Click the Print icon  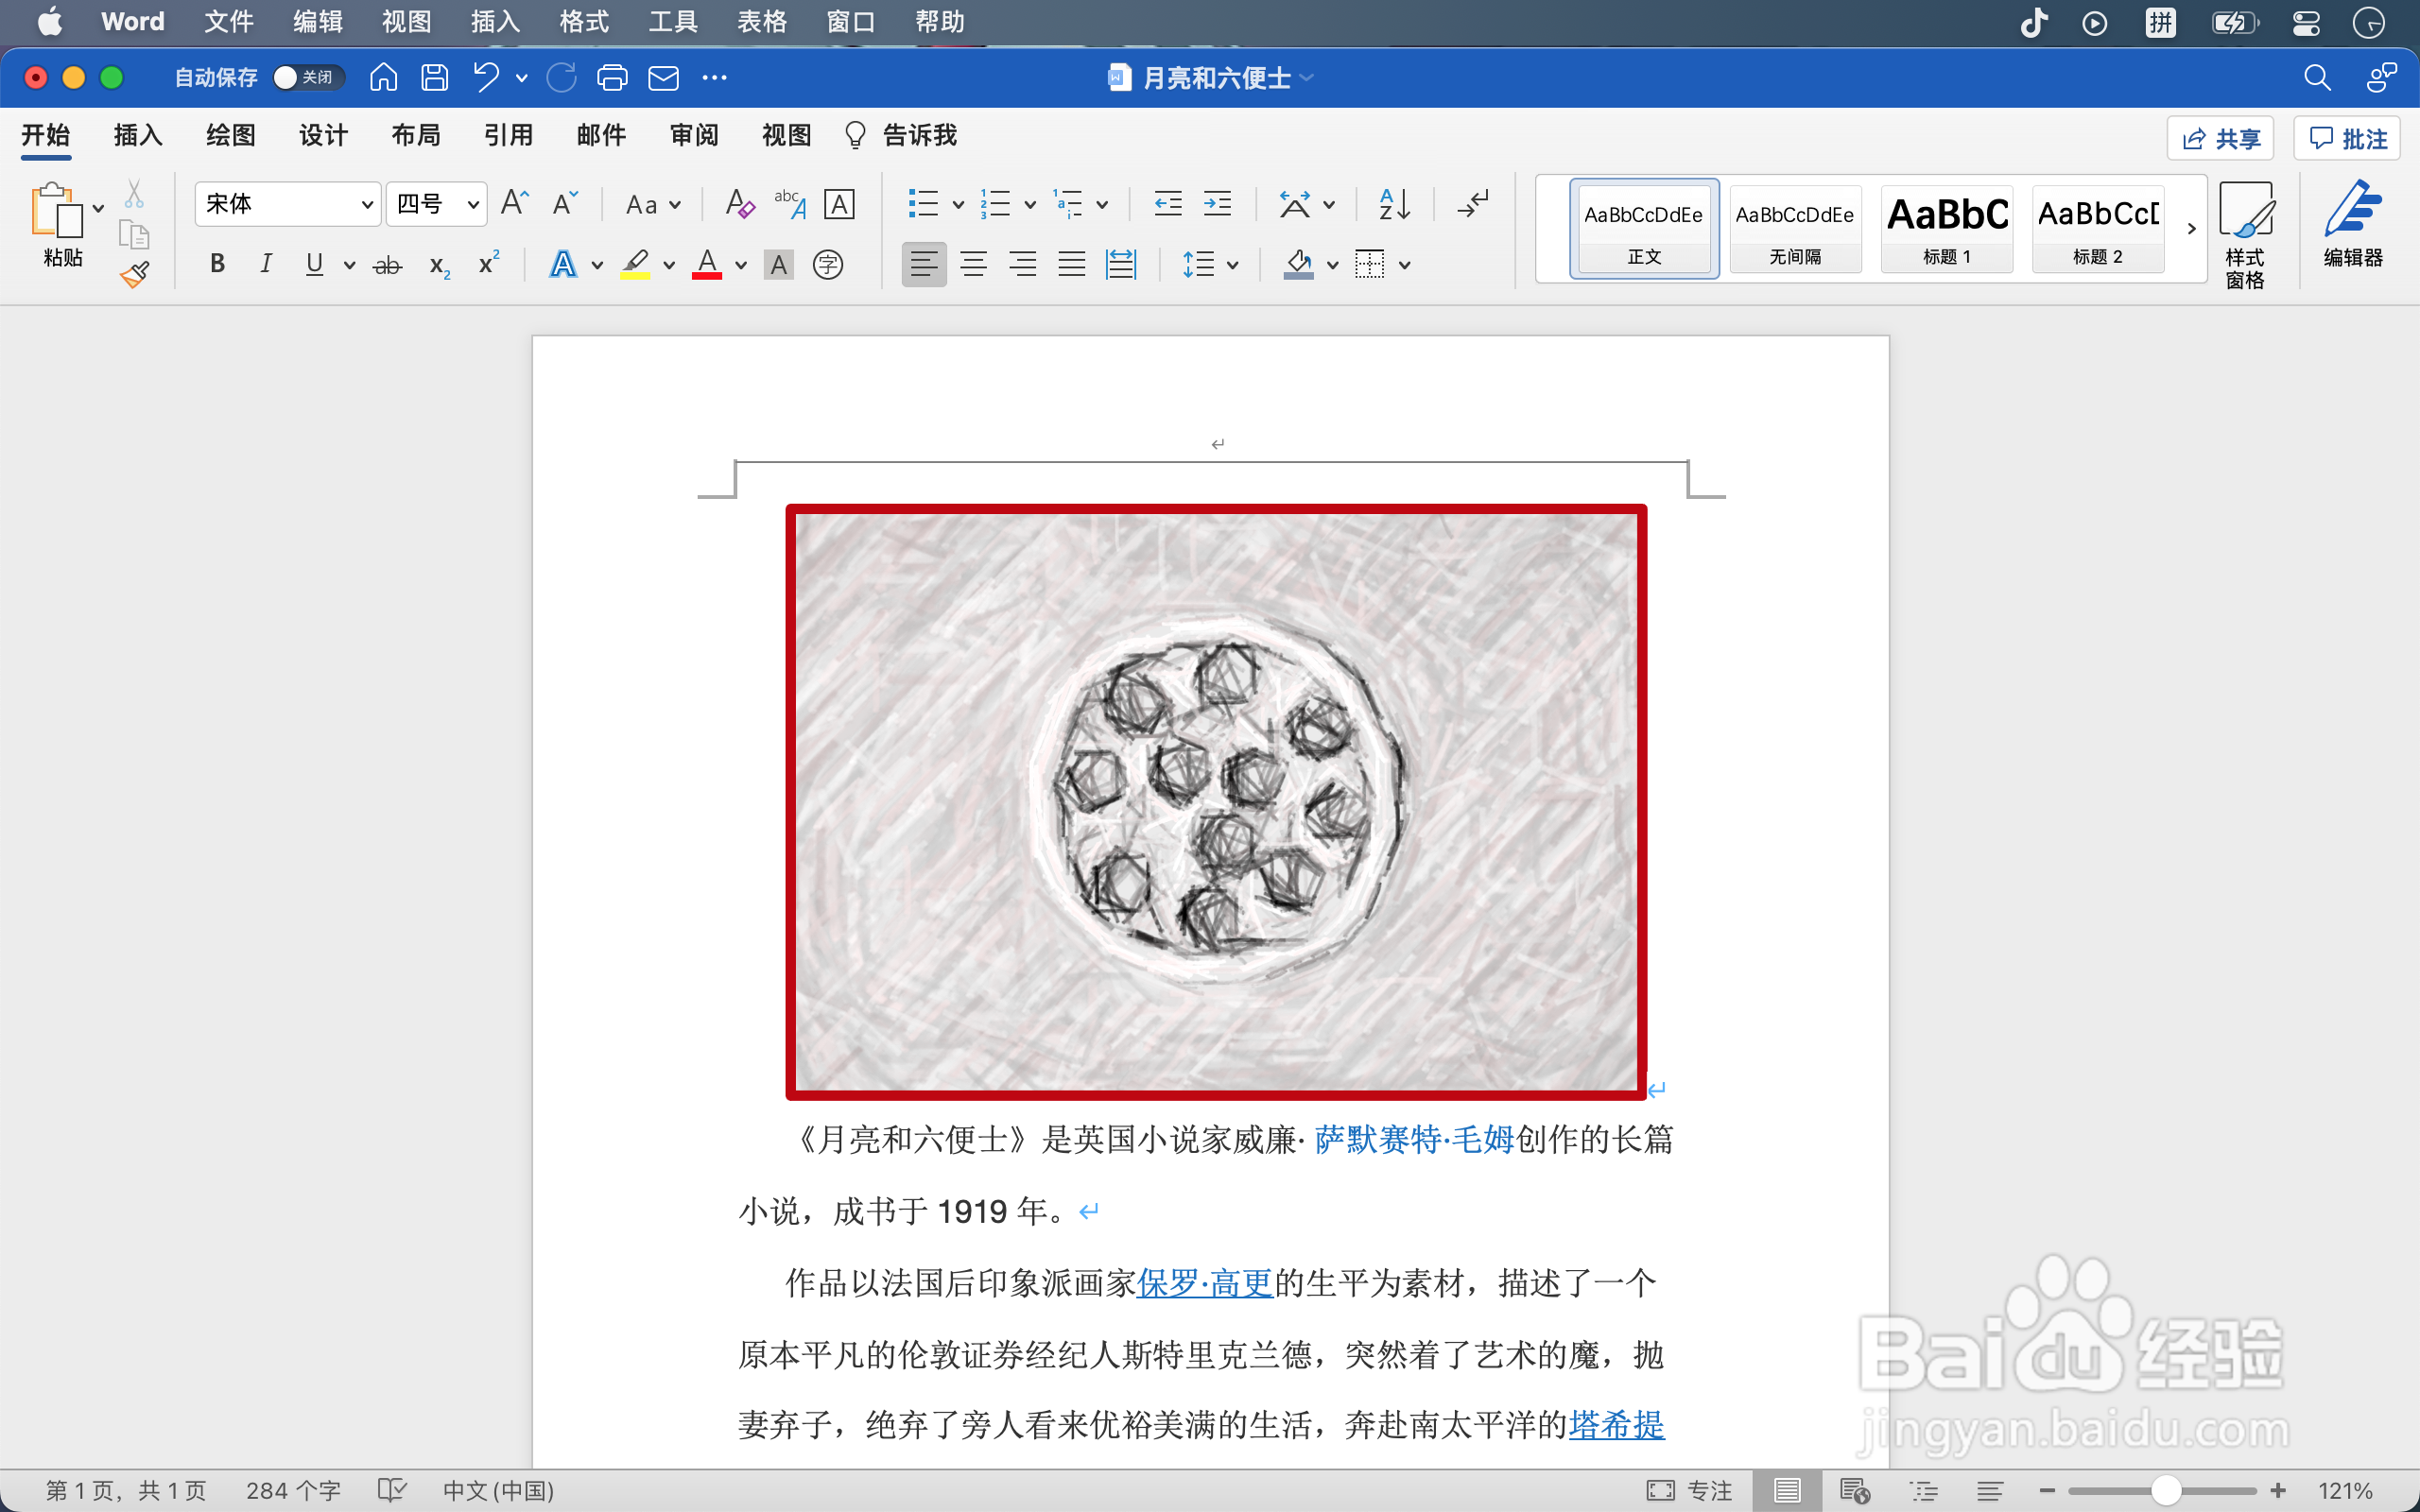pos(612,77)
